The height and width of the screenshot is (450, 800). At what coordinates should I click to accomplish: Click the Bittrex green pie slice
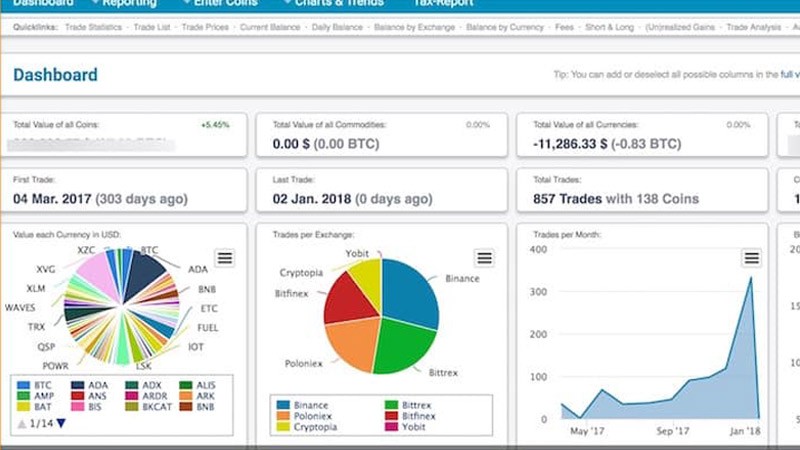405,348
